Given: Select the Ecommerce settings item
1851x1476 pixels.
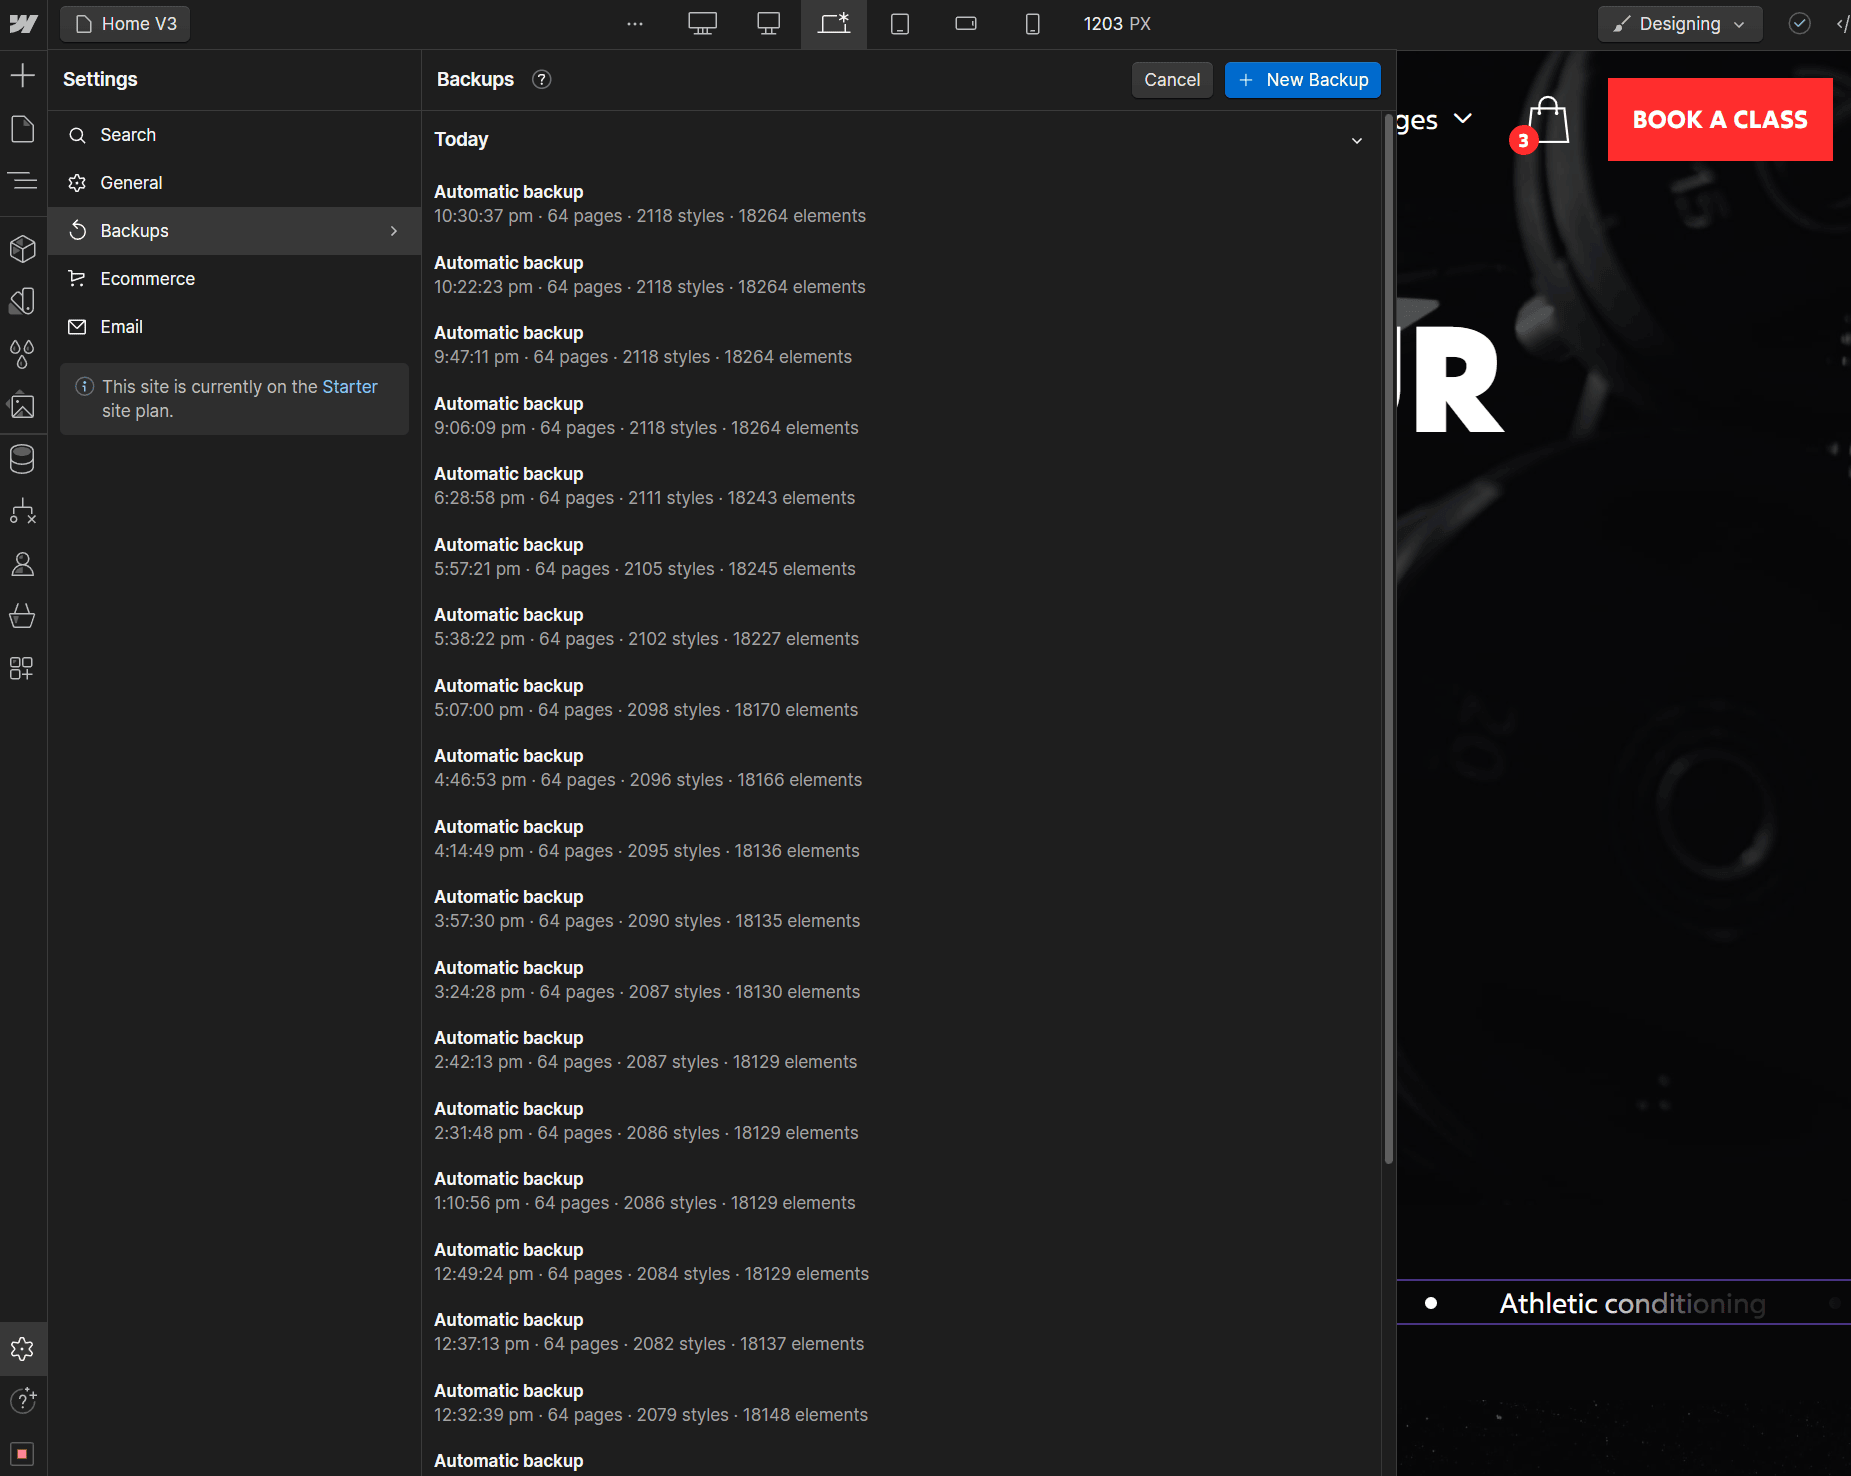Looking at the screenshot, I should (234, 279).
